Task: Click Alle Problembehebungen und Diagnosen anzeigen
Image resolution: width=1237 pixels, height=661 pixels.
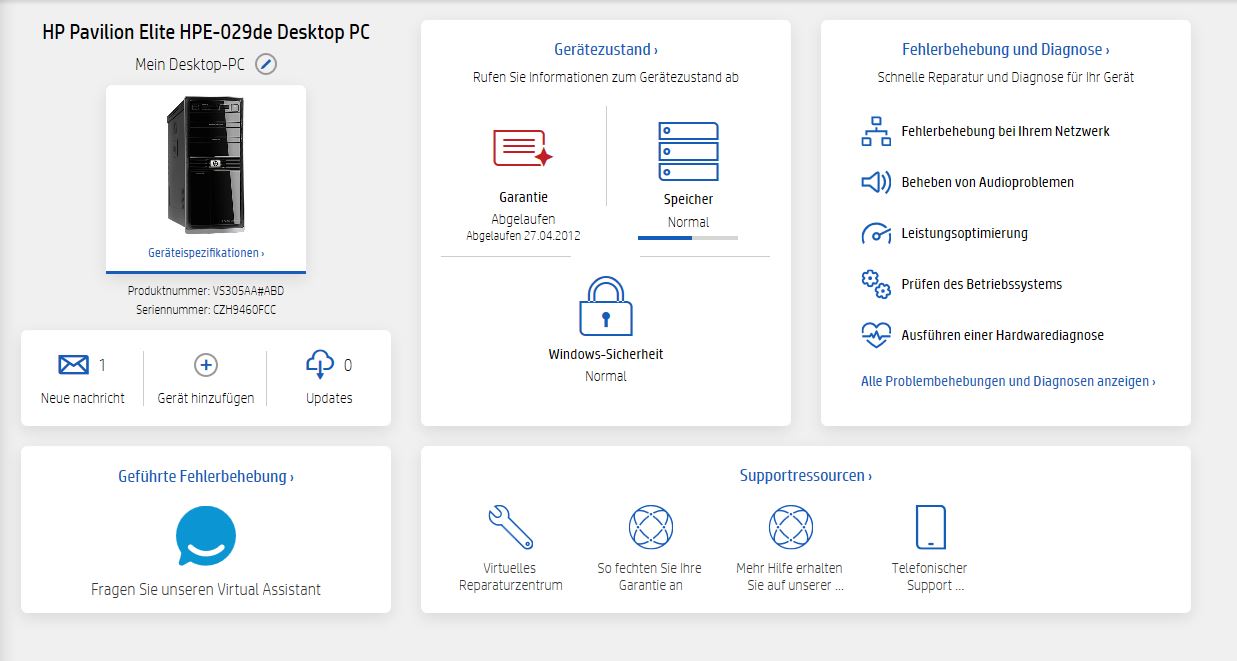Action: tap(1008, 381)
